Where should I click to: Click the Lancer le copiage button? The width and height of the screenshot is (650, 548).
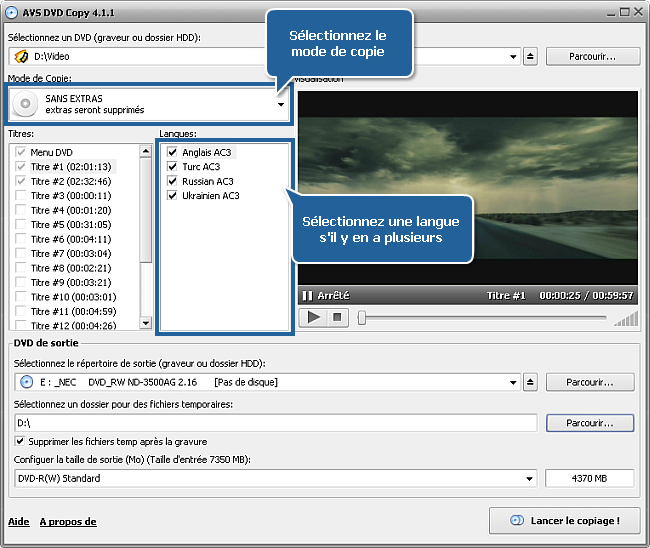pos(565,521)
